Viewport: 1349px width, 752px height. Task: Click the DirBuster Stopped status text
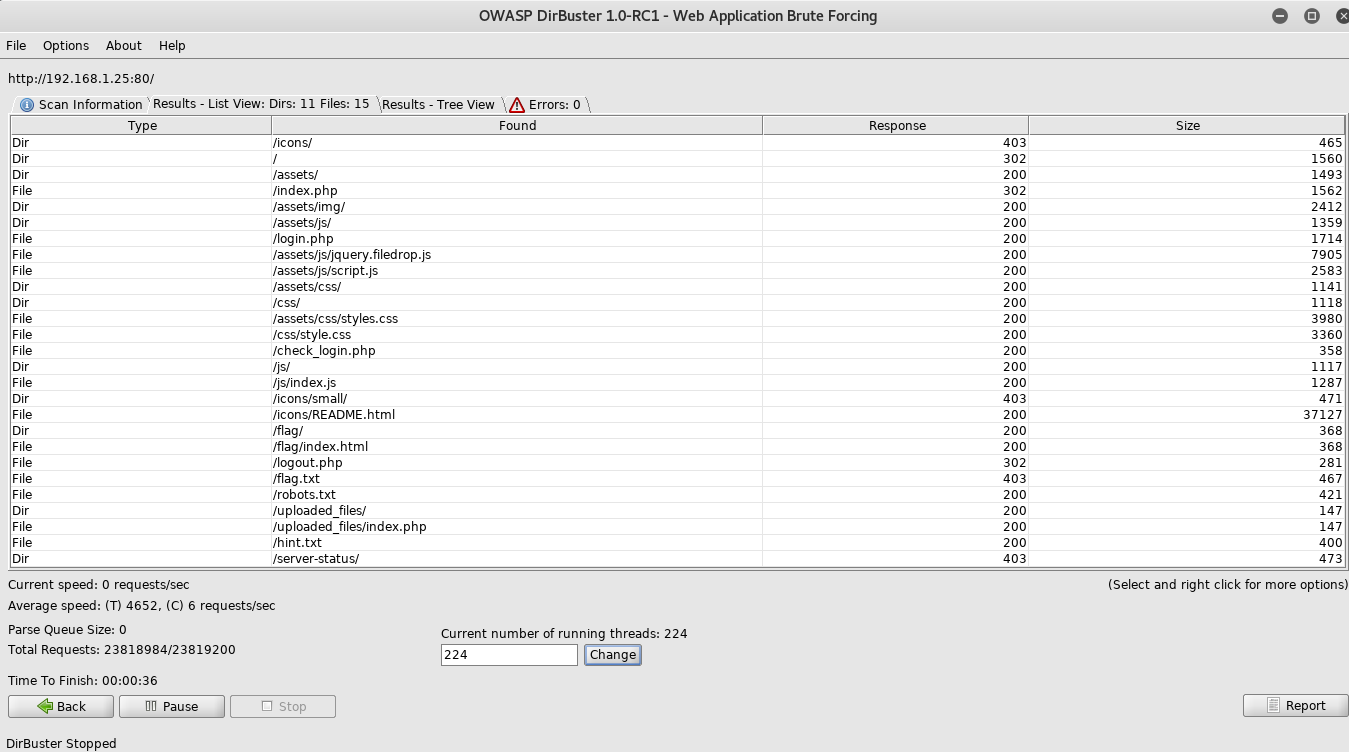click(62, 744)
